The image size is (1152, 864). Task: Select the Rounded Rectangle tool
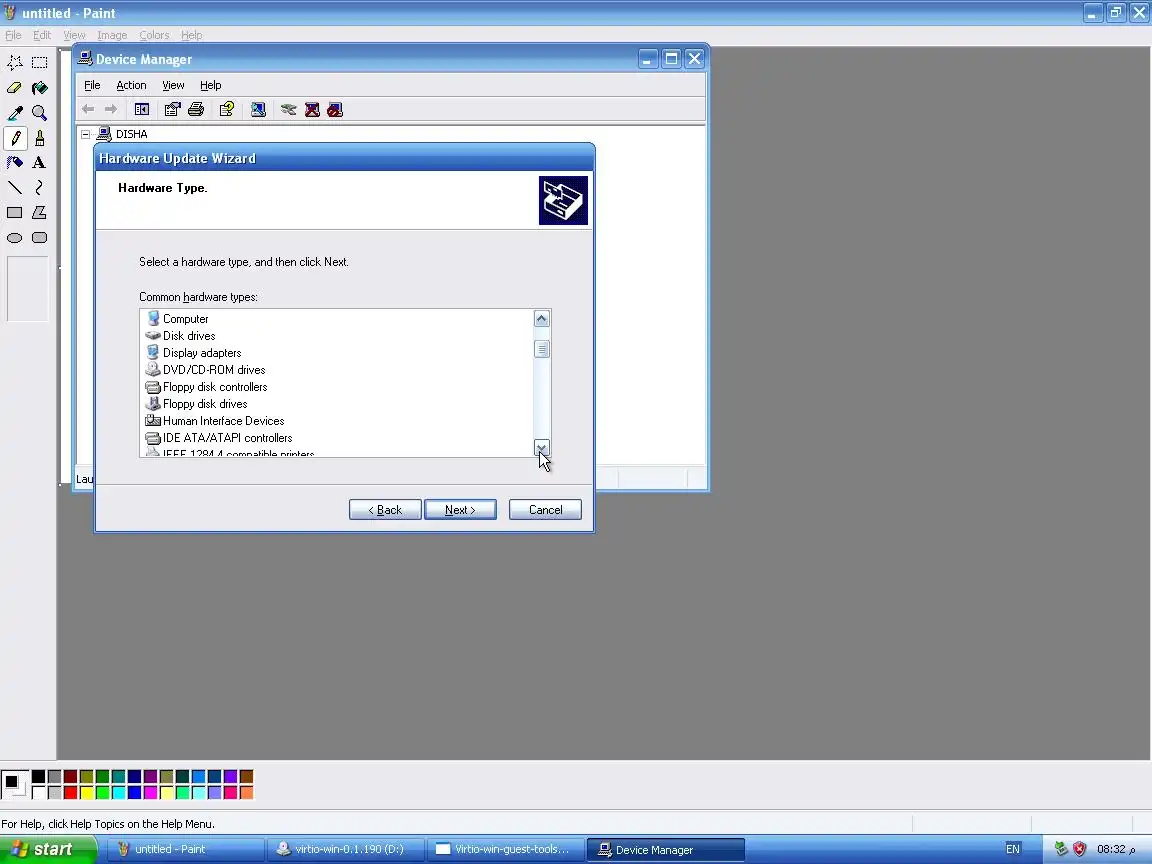[40, 237]
